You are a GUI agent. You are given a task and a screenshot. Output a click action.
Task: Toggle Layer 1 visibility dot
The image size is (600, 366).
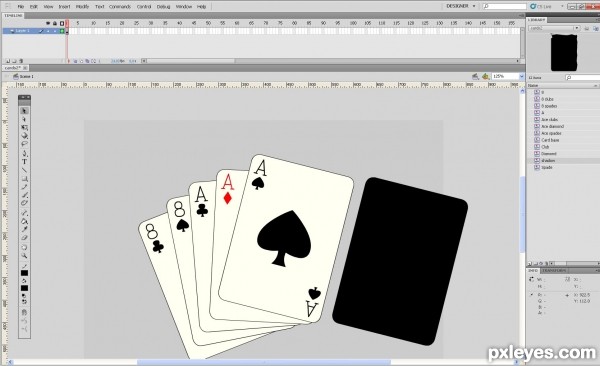point(48,31)
